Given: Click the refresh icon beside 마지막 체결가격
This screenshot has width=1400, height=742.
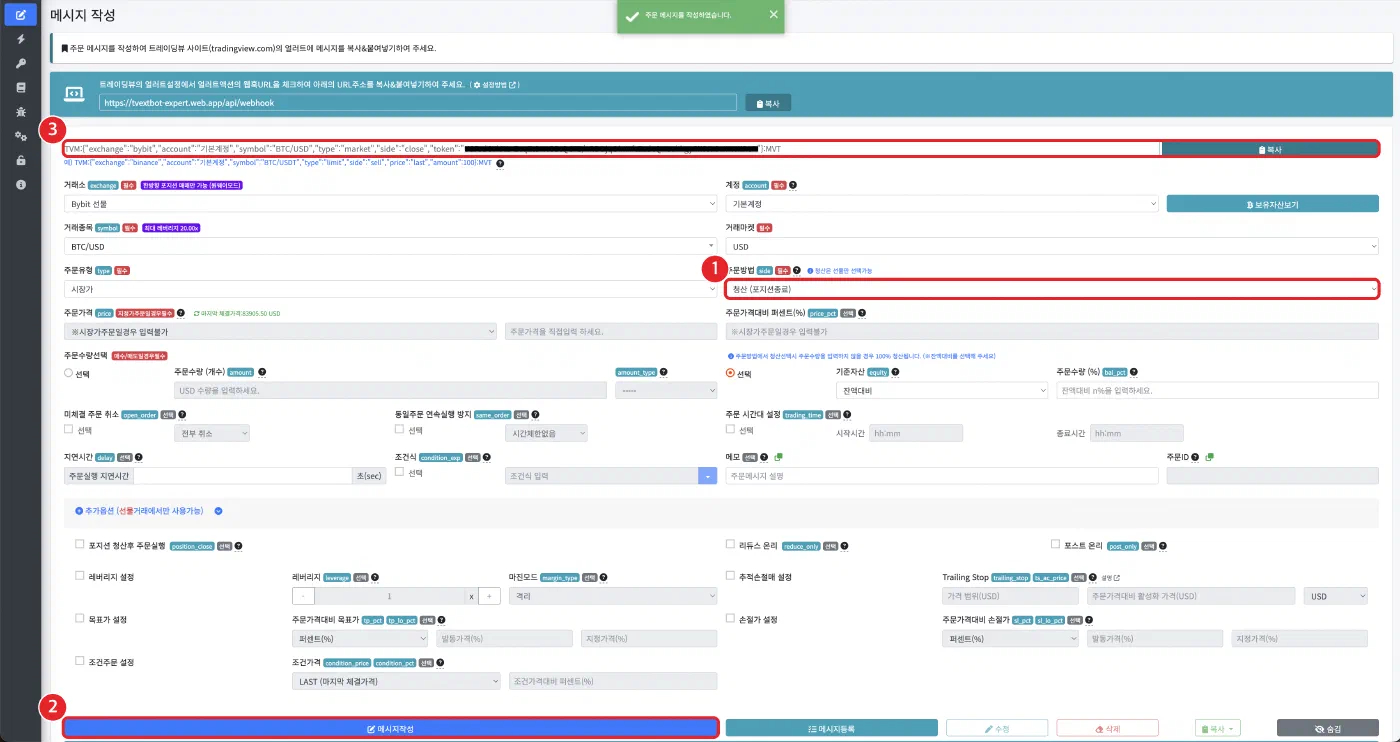Looking at the screenshot, I should 196,313.
